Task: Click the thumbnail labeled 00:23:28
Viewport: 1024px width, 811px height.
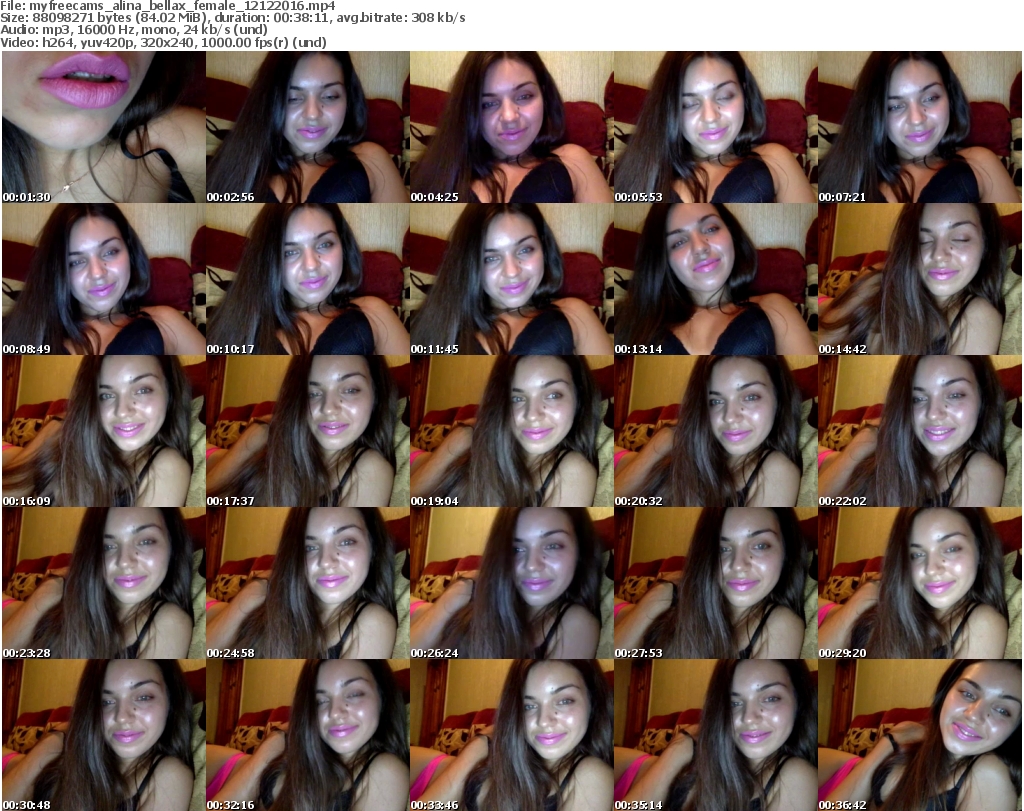Action: 104,583
